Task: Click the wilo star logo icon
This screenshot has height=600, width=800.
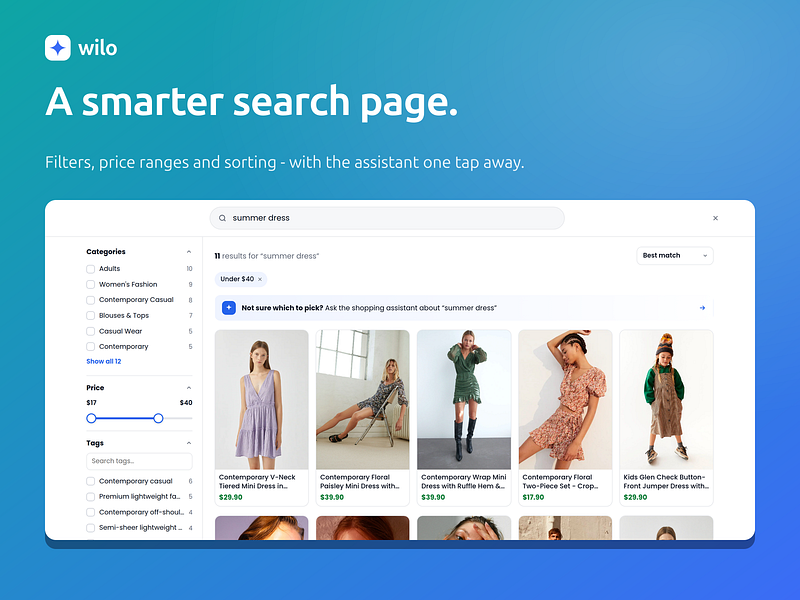Action: click(58, 48)
